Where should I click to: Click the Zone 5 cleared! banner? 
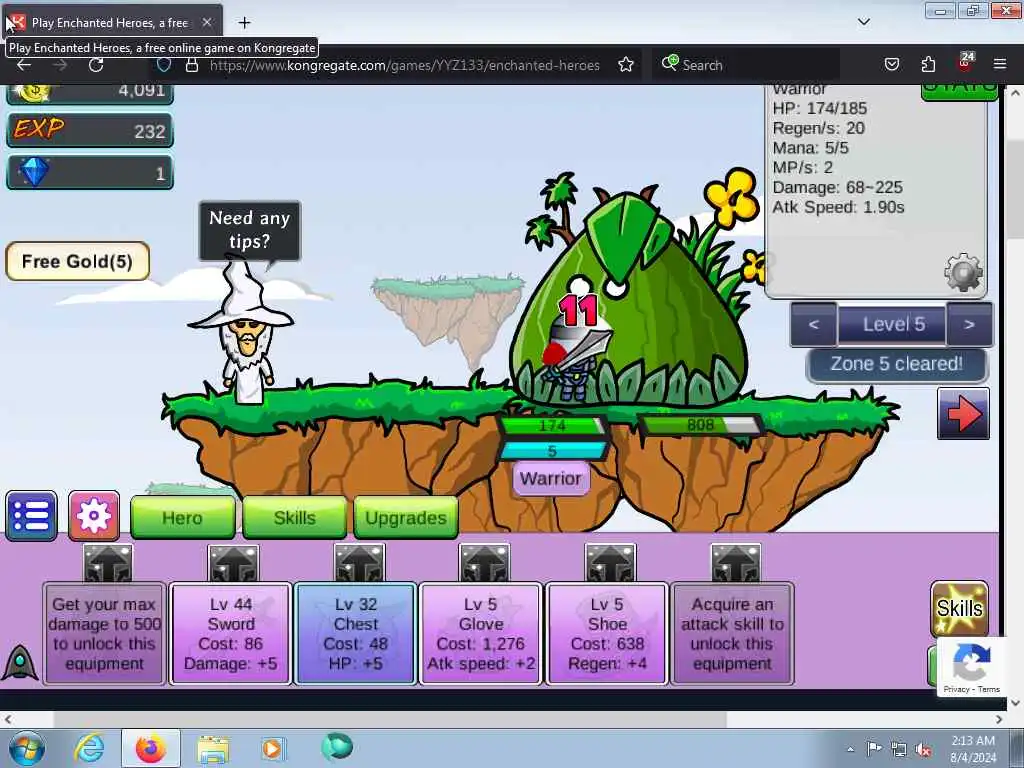click(x=897, y=364)
